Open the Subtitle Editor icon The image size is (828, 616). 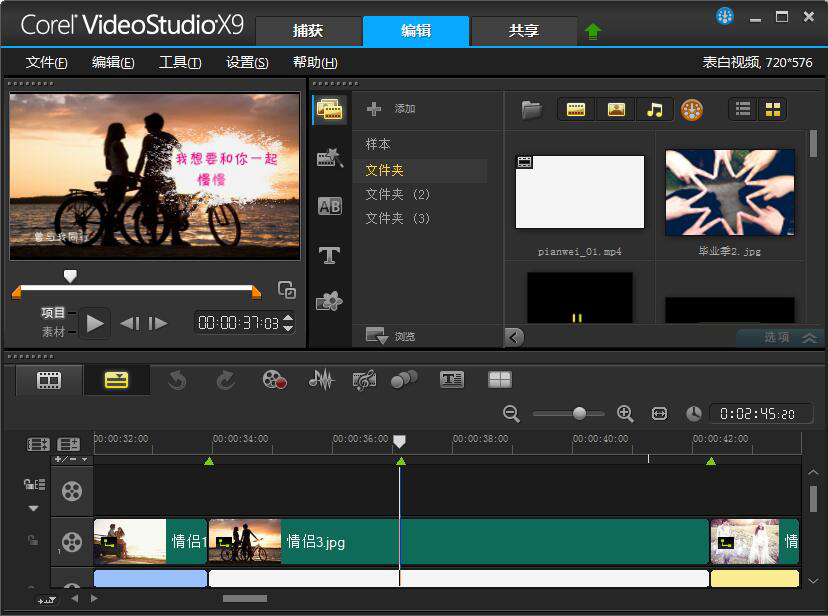pyautogui.click(x=452, y=380)
